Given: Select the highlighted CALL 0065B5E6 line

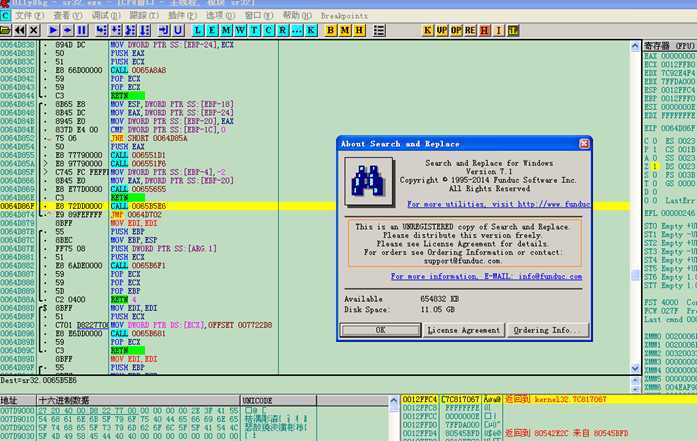Looking at the screenshot, I should click(x=315, y=206).
